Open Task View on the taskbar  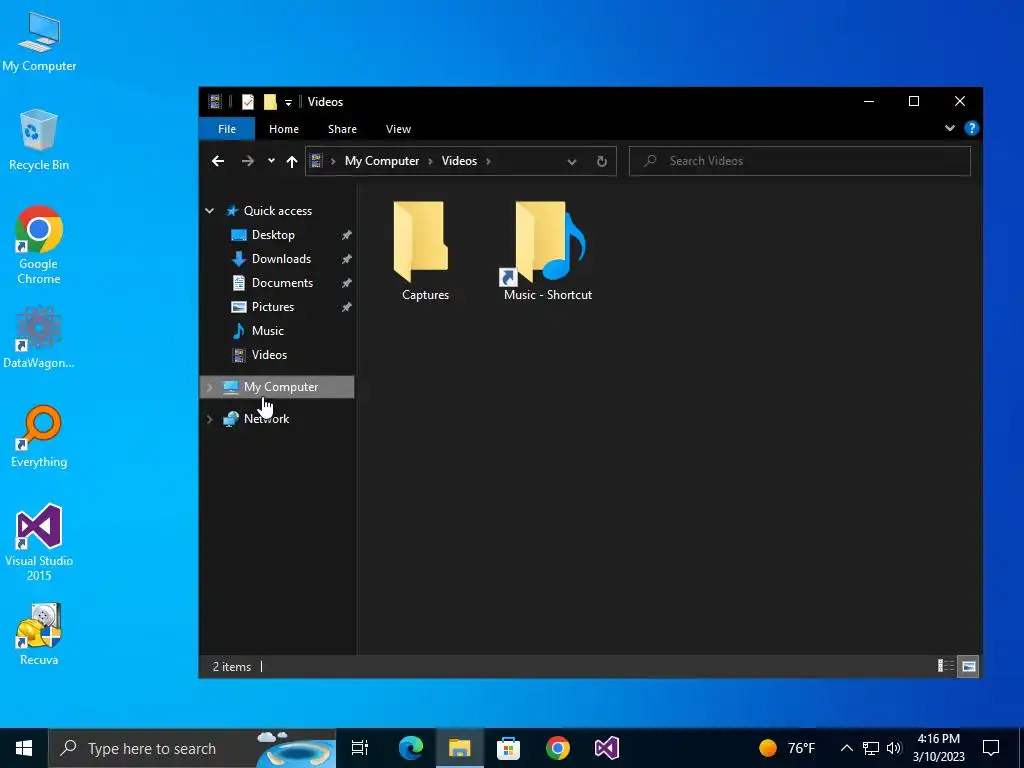[x=360, y=748]
